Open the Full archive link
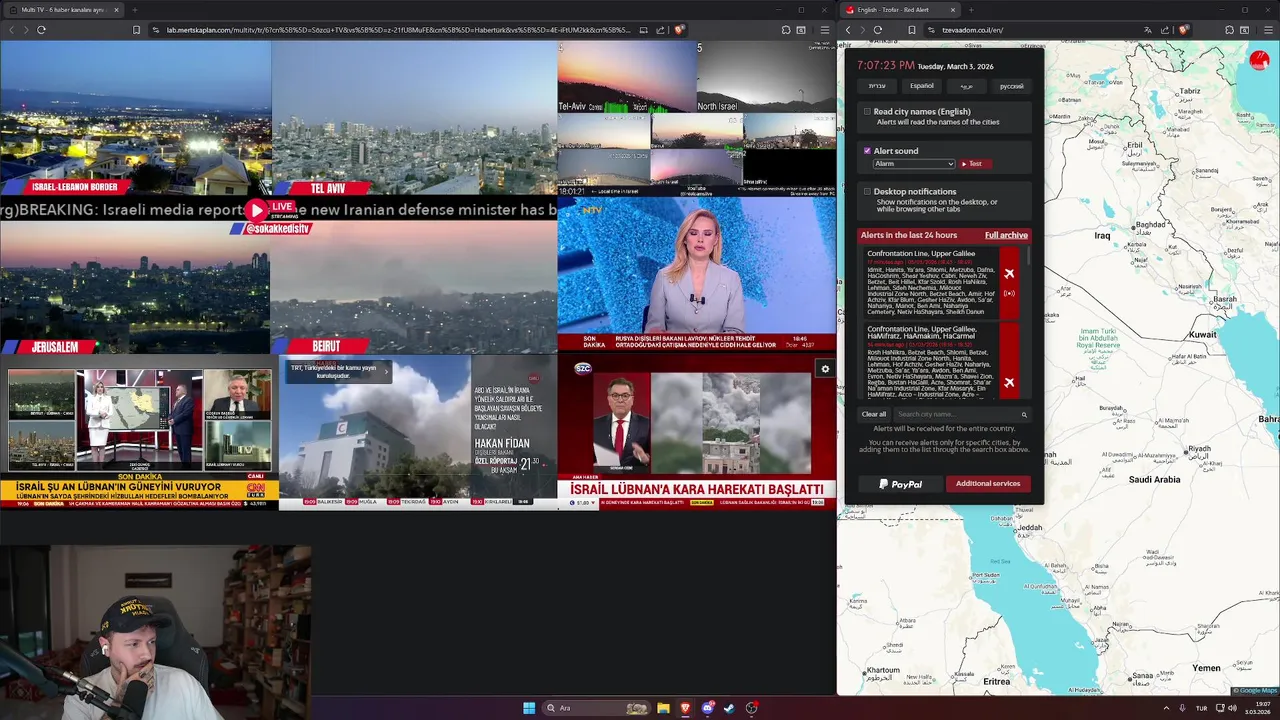1280x720 pixels. pos(1006,235)
